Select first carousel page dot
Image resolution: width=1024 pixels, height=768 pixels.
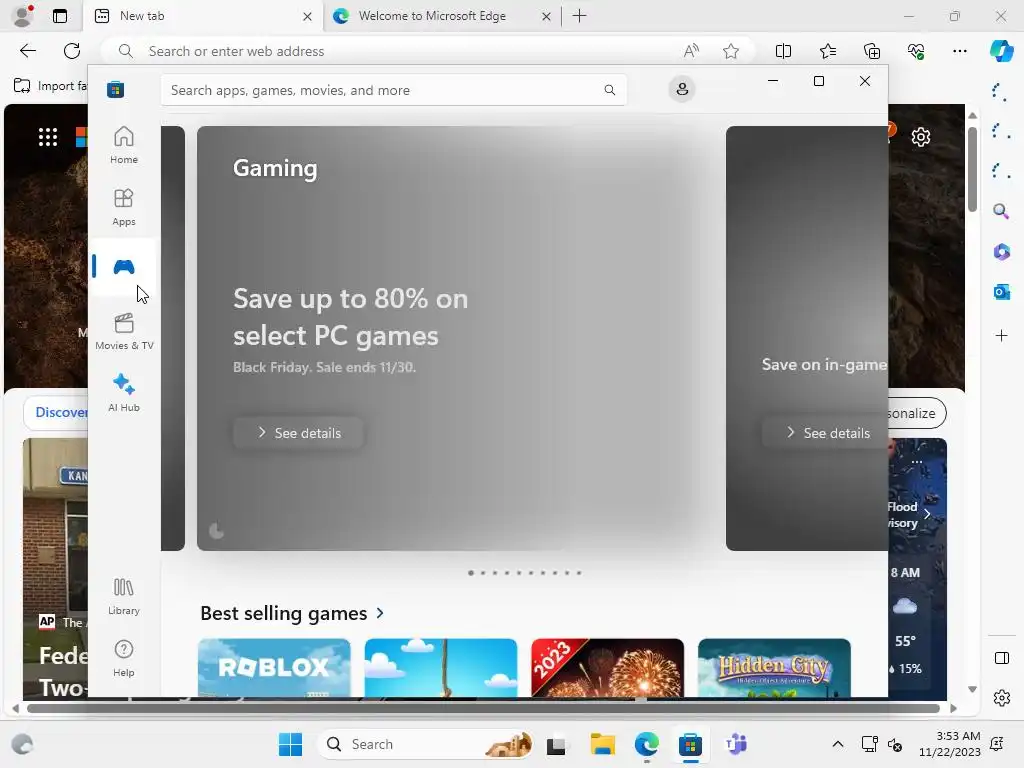click(471, 573)
